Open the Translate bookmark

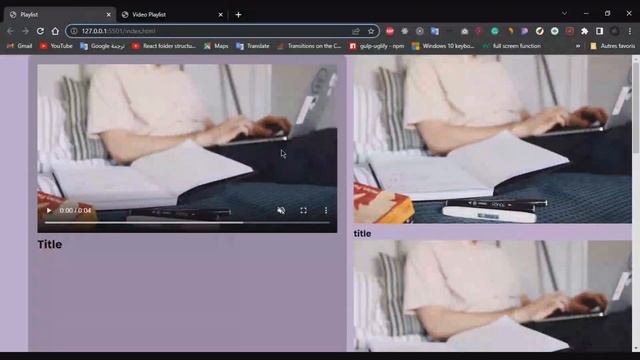(253, 46)
